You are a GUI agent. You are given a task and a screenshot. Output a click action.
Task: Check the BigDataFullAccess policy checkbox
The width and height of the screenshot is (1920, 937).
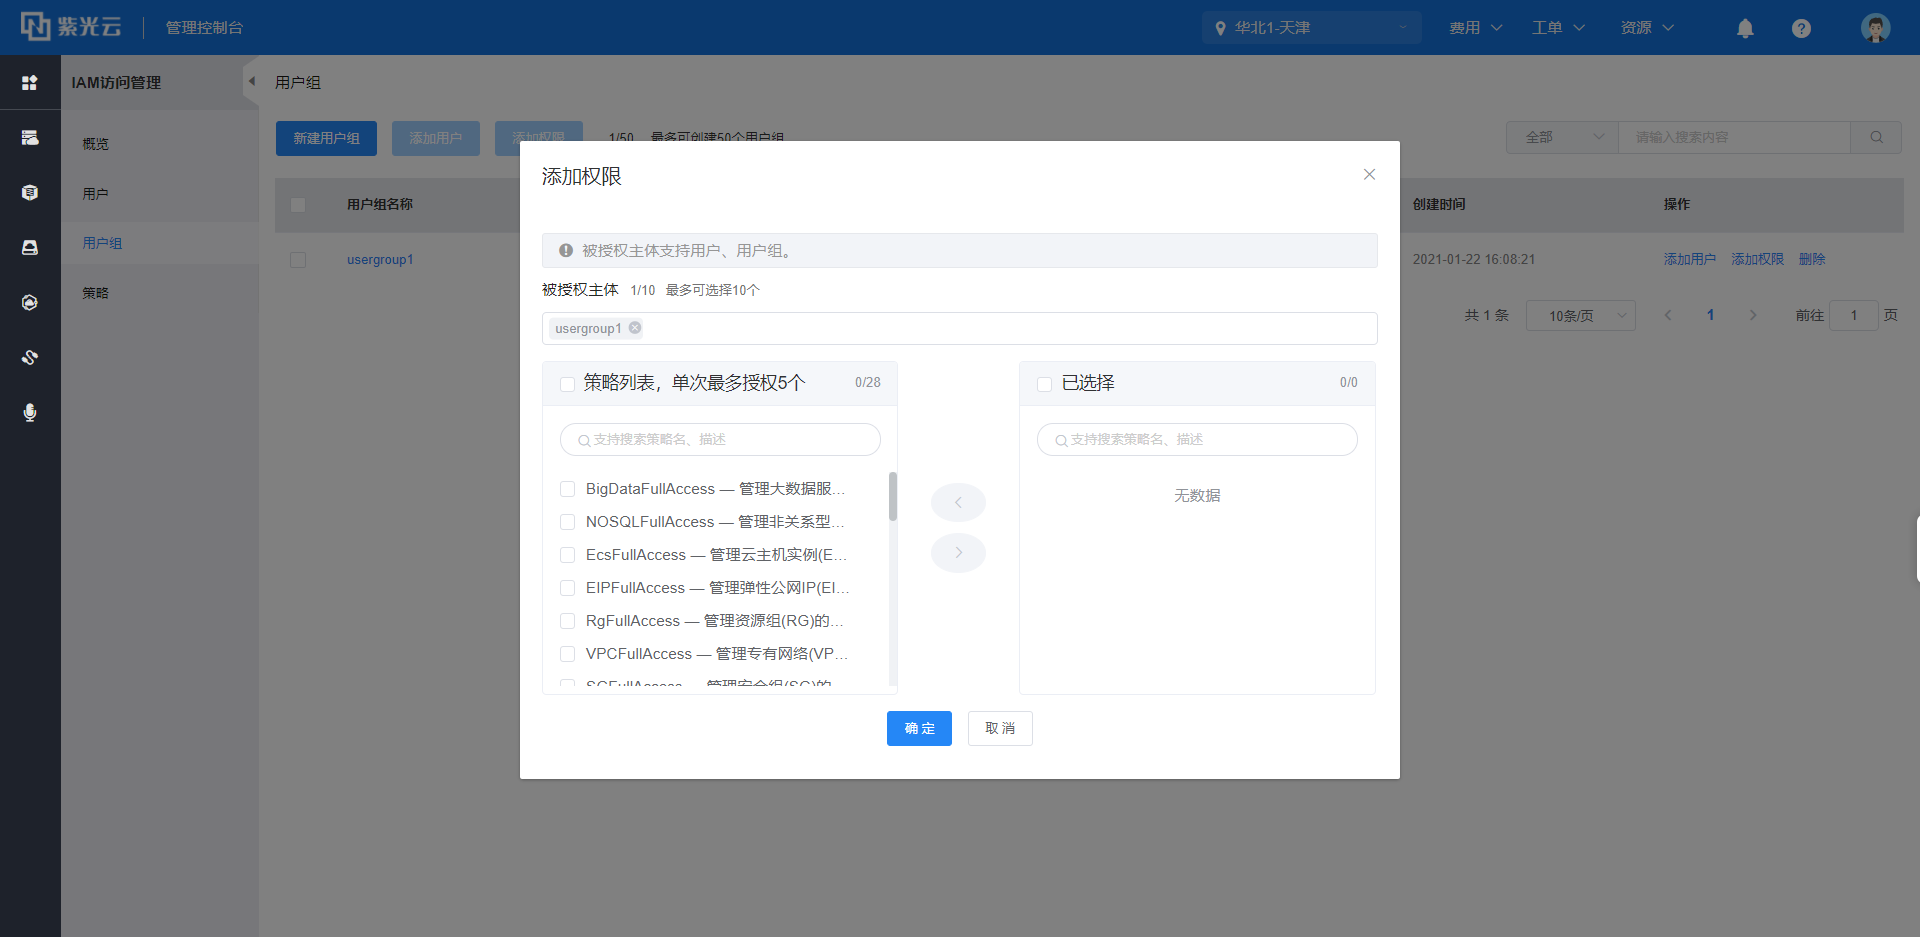[567, 489]
